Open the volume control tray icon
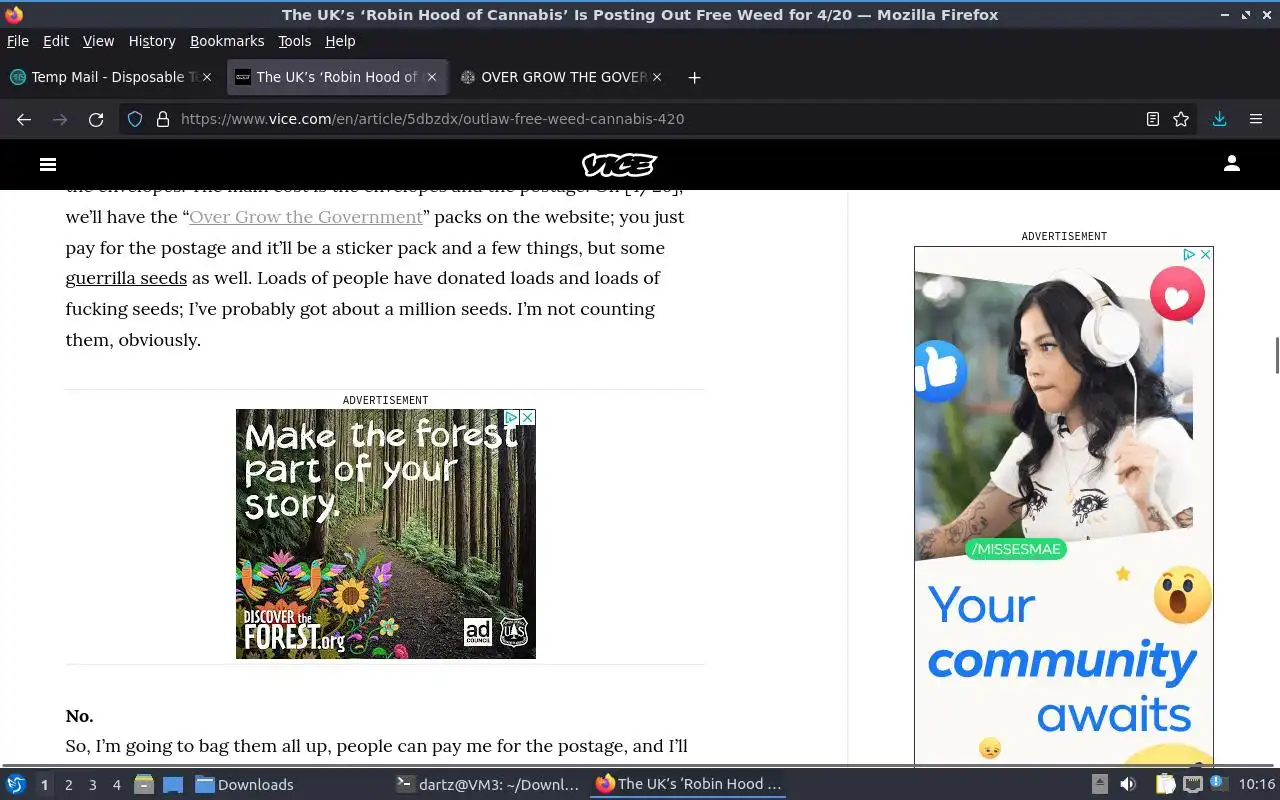 tap(1127, 784)
